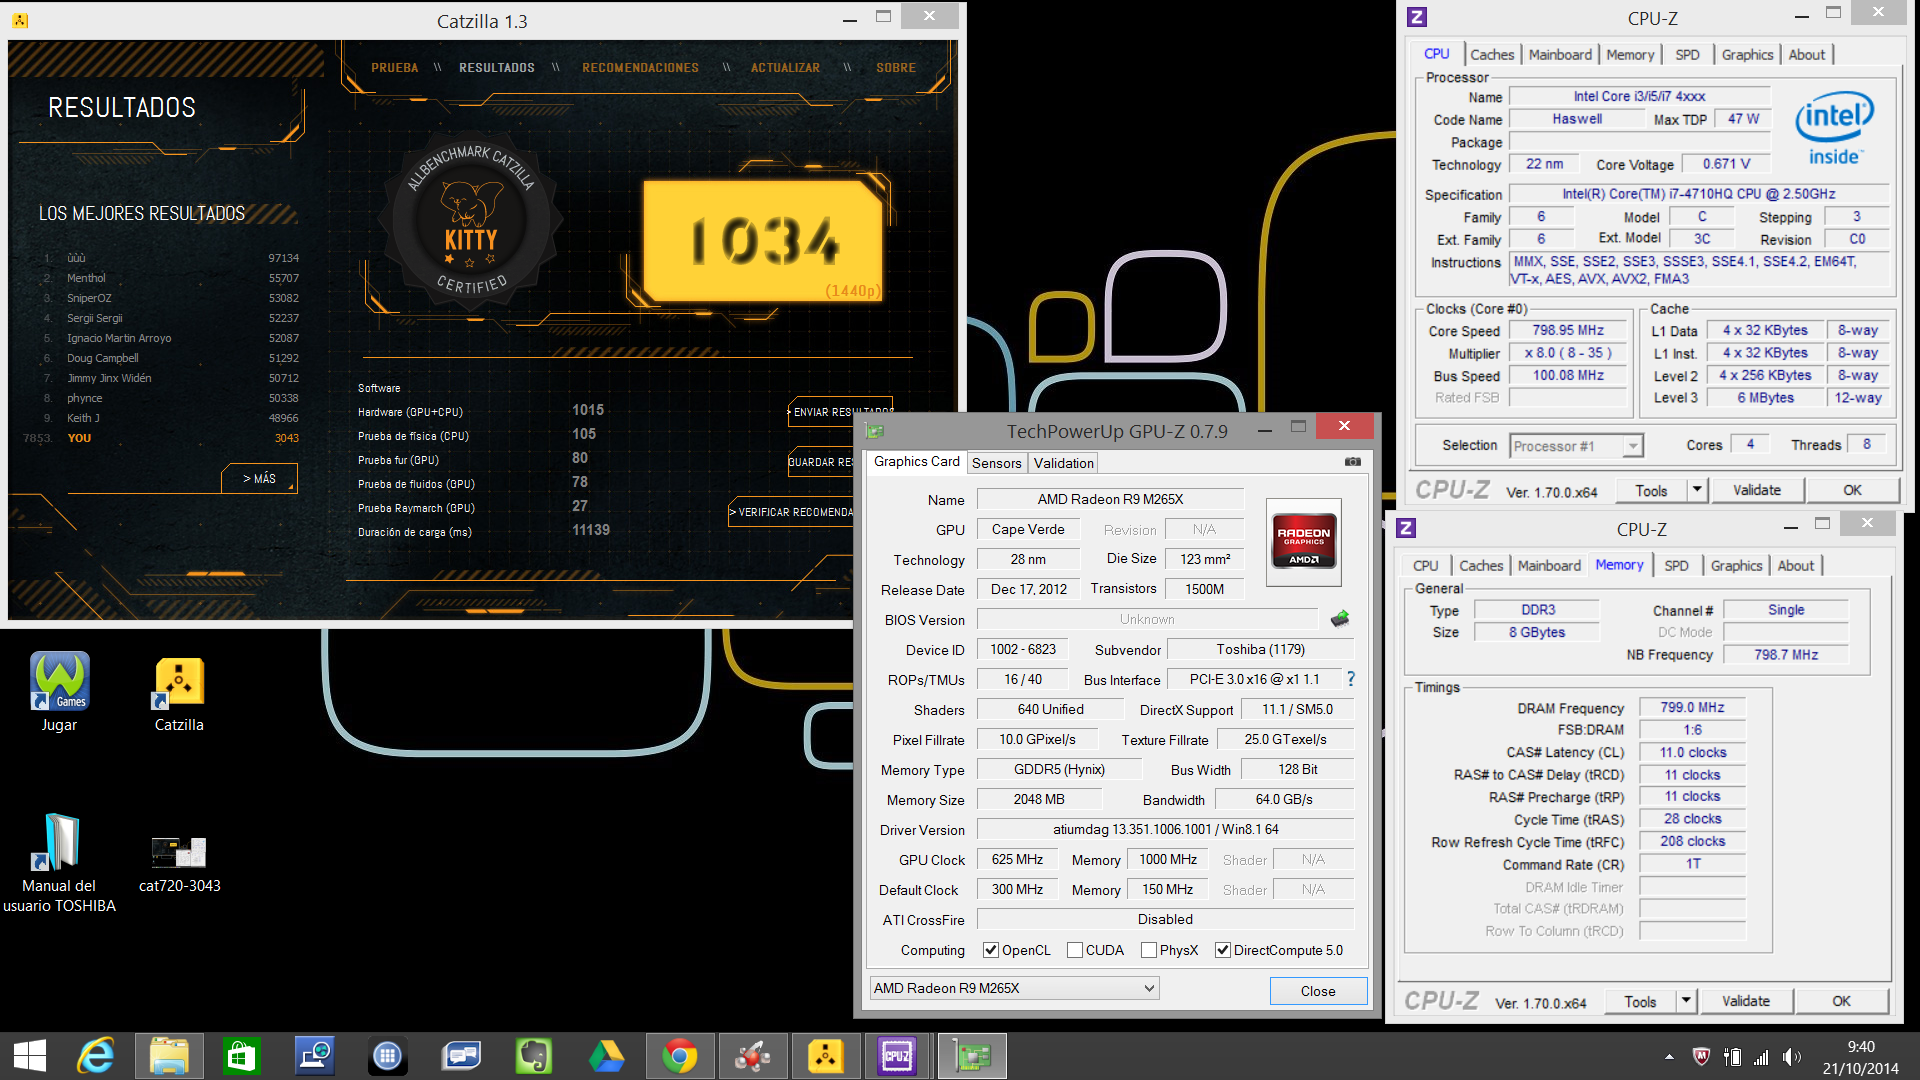Toggle the OpenCL checkbox in GPU-Z
This screenshot has width=1920, height=1080.
pyautogui.click(x=991, y=950)
